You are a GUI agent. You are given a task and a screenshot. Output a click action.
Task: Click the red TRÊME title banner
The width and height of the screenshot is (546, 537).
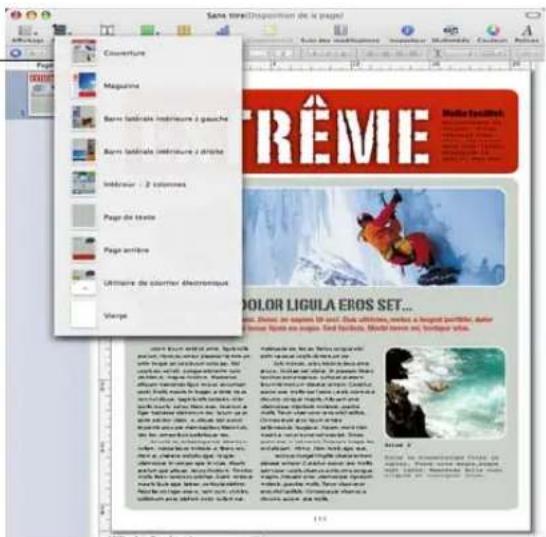[380, 131]
